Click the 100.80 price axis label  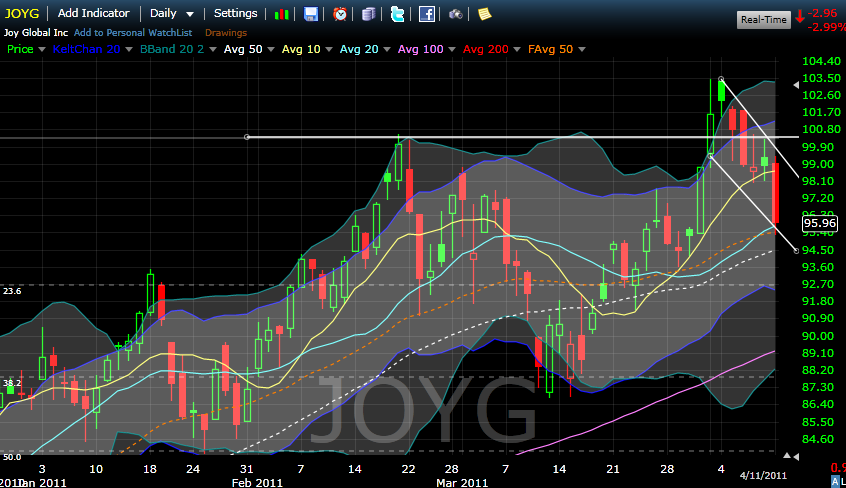click(821, 129)
